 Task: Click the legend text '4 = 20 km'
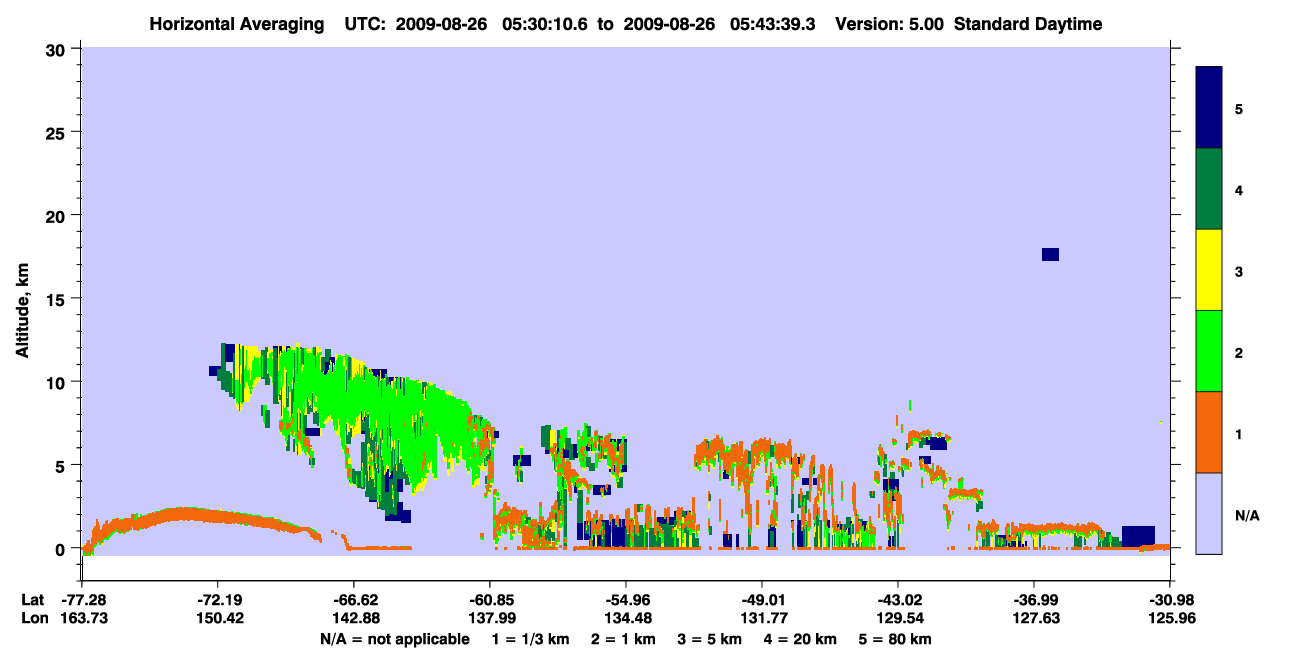pyautogui.click(x=802, y=639)
